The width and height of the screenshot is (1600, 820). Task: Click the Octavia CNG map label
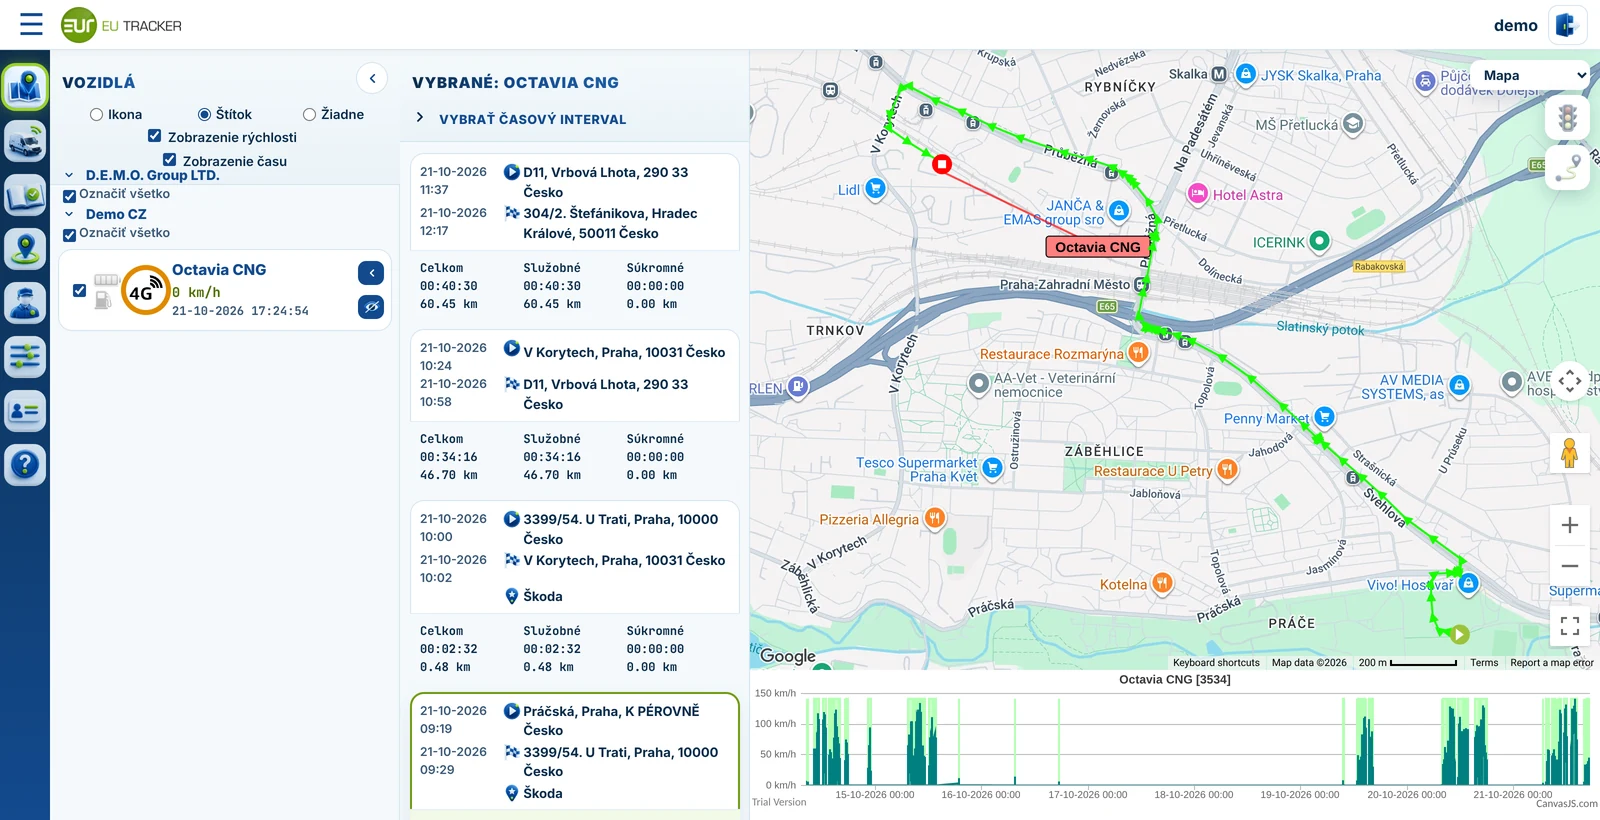[x=1097, y=247]
